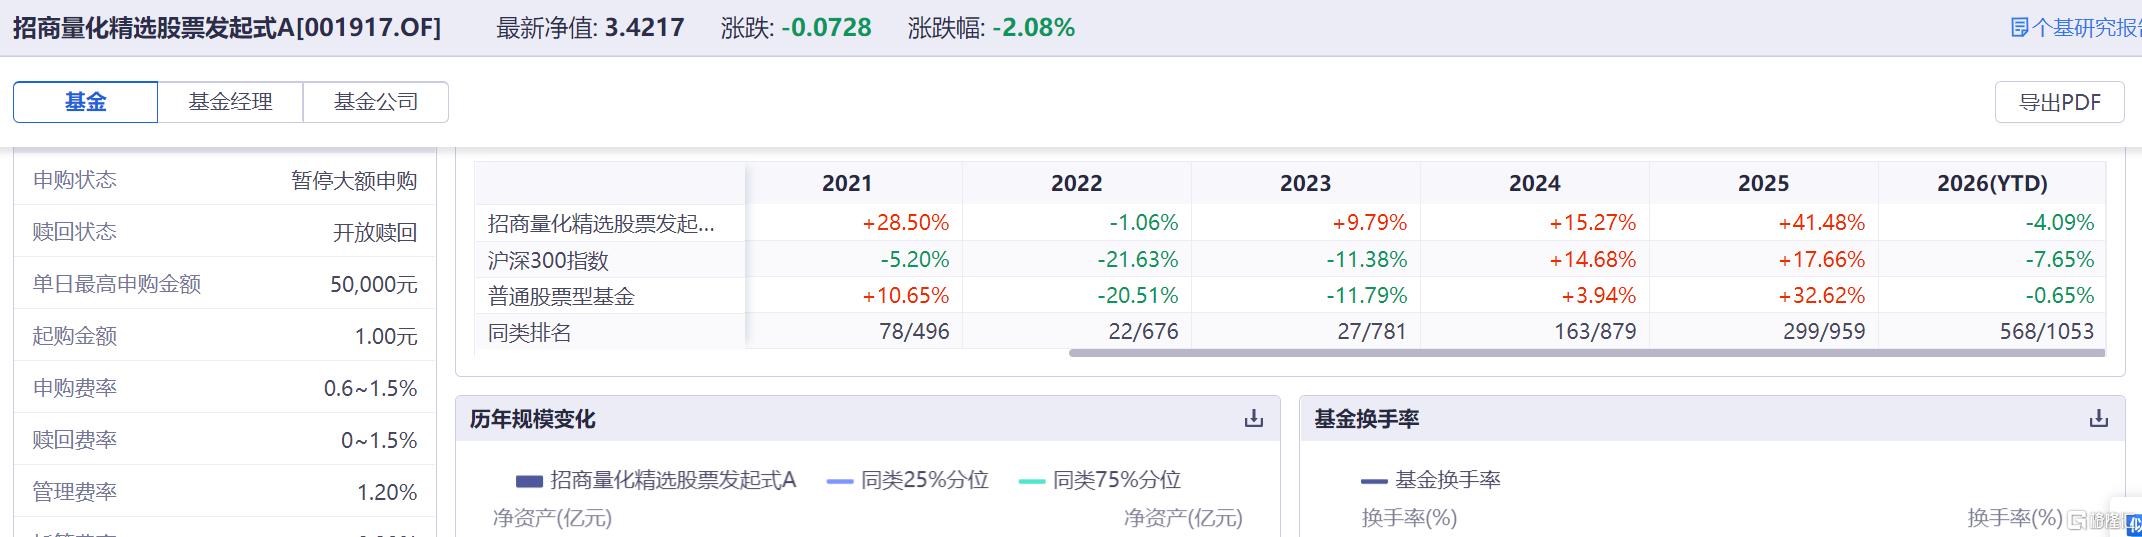This screenshot has width=2142, height=537.
Task: Toggle the 基金换手率 legend series
Action: [x=1431, y=480]
